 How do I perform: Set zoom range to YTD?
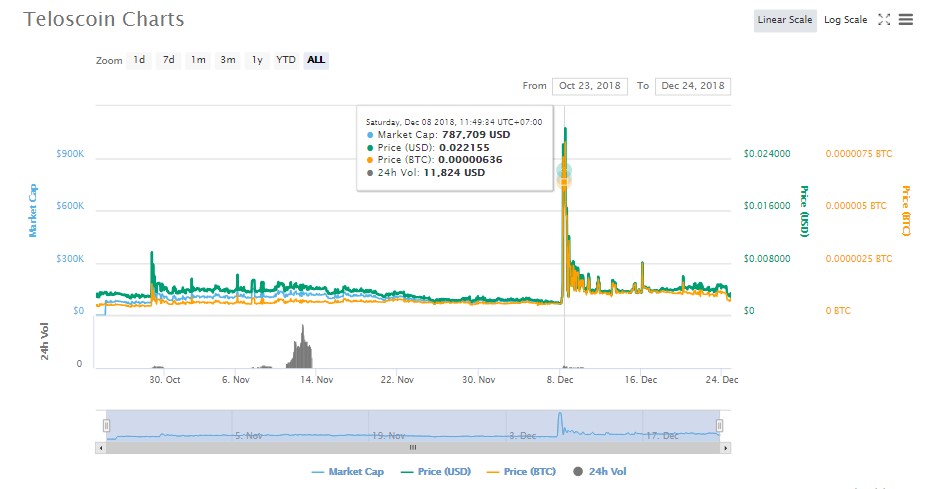point(286,60)
